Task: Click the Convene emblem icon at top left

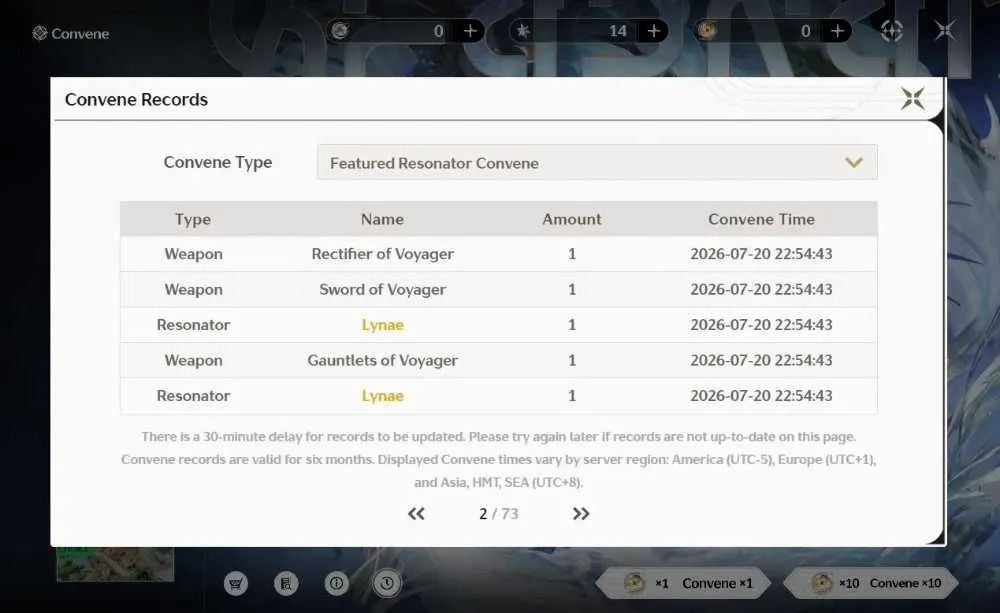Action: tap(40, 33)
